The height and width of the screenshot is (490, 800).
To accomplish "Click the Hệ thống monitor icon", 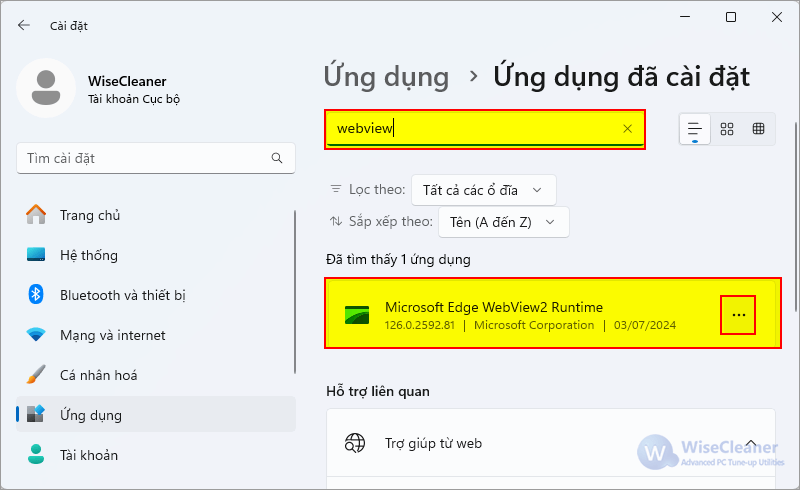I will 36,254.
